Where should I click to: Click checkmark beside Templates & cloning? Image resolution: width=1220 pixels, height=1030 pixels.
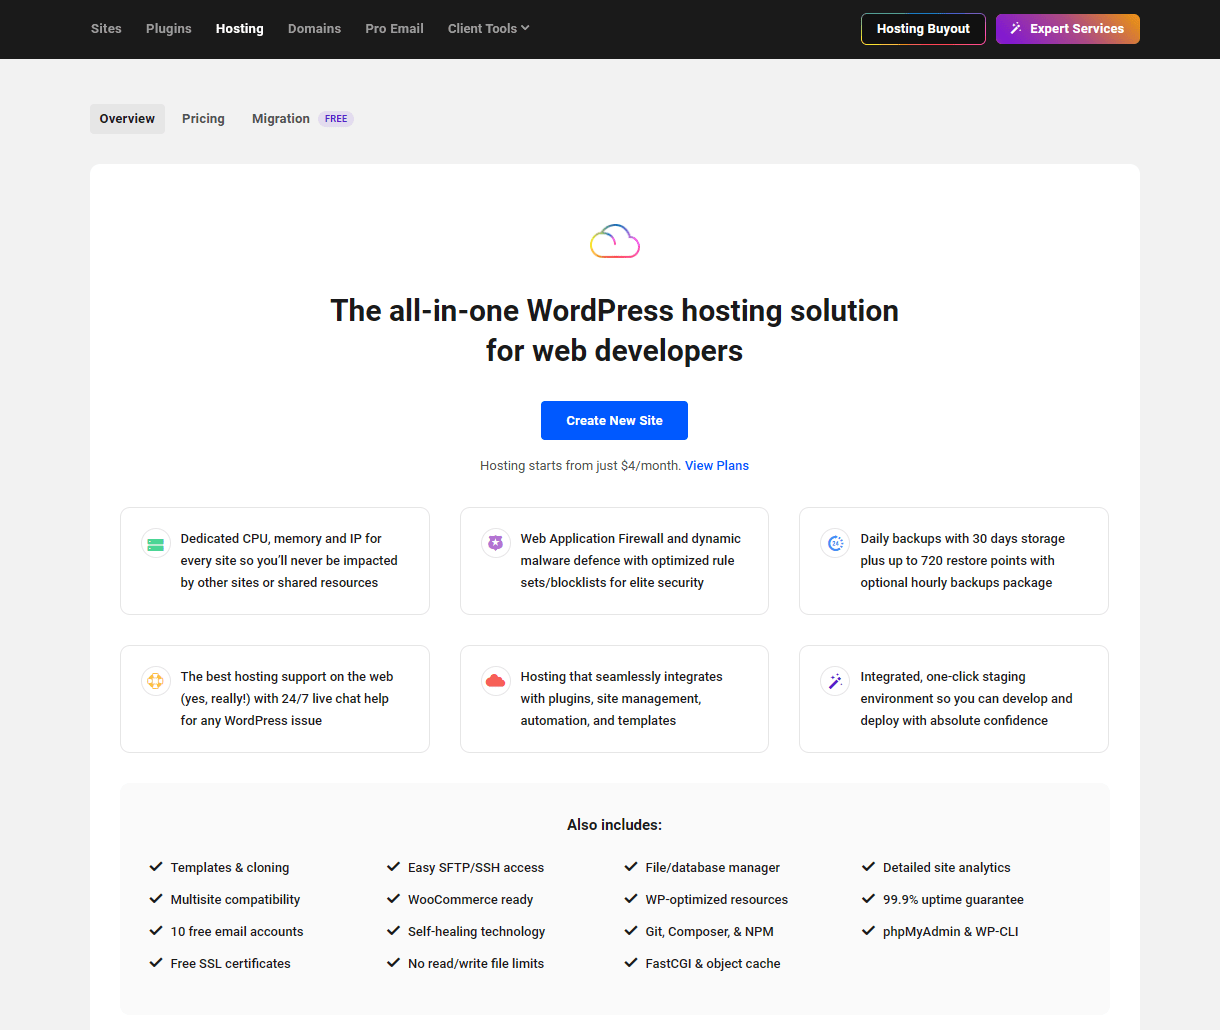(156, 867)
